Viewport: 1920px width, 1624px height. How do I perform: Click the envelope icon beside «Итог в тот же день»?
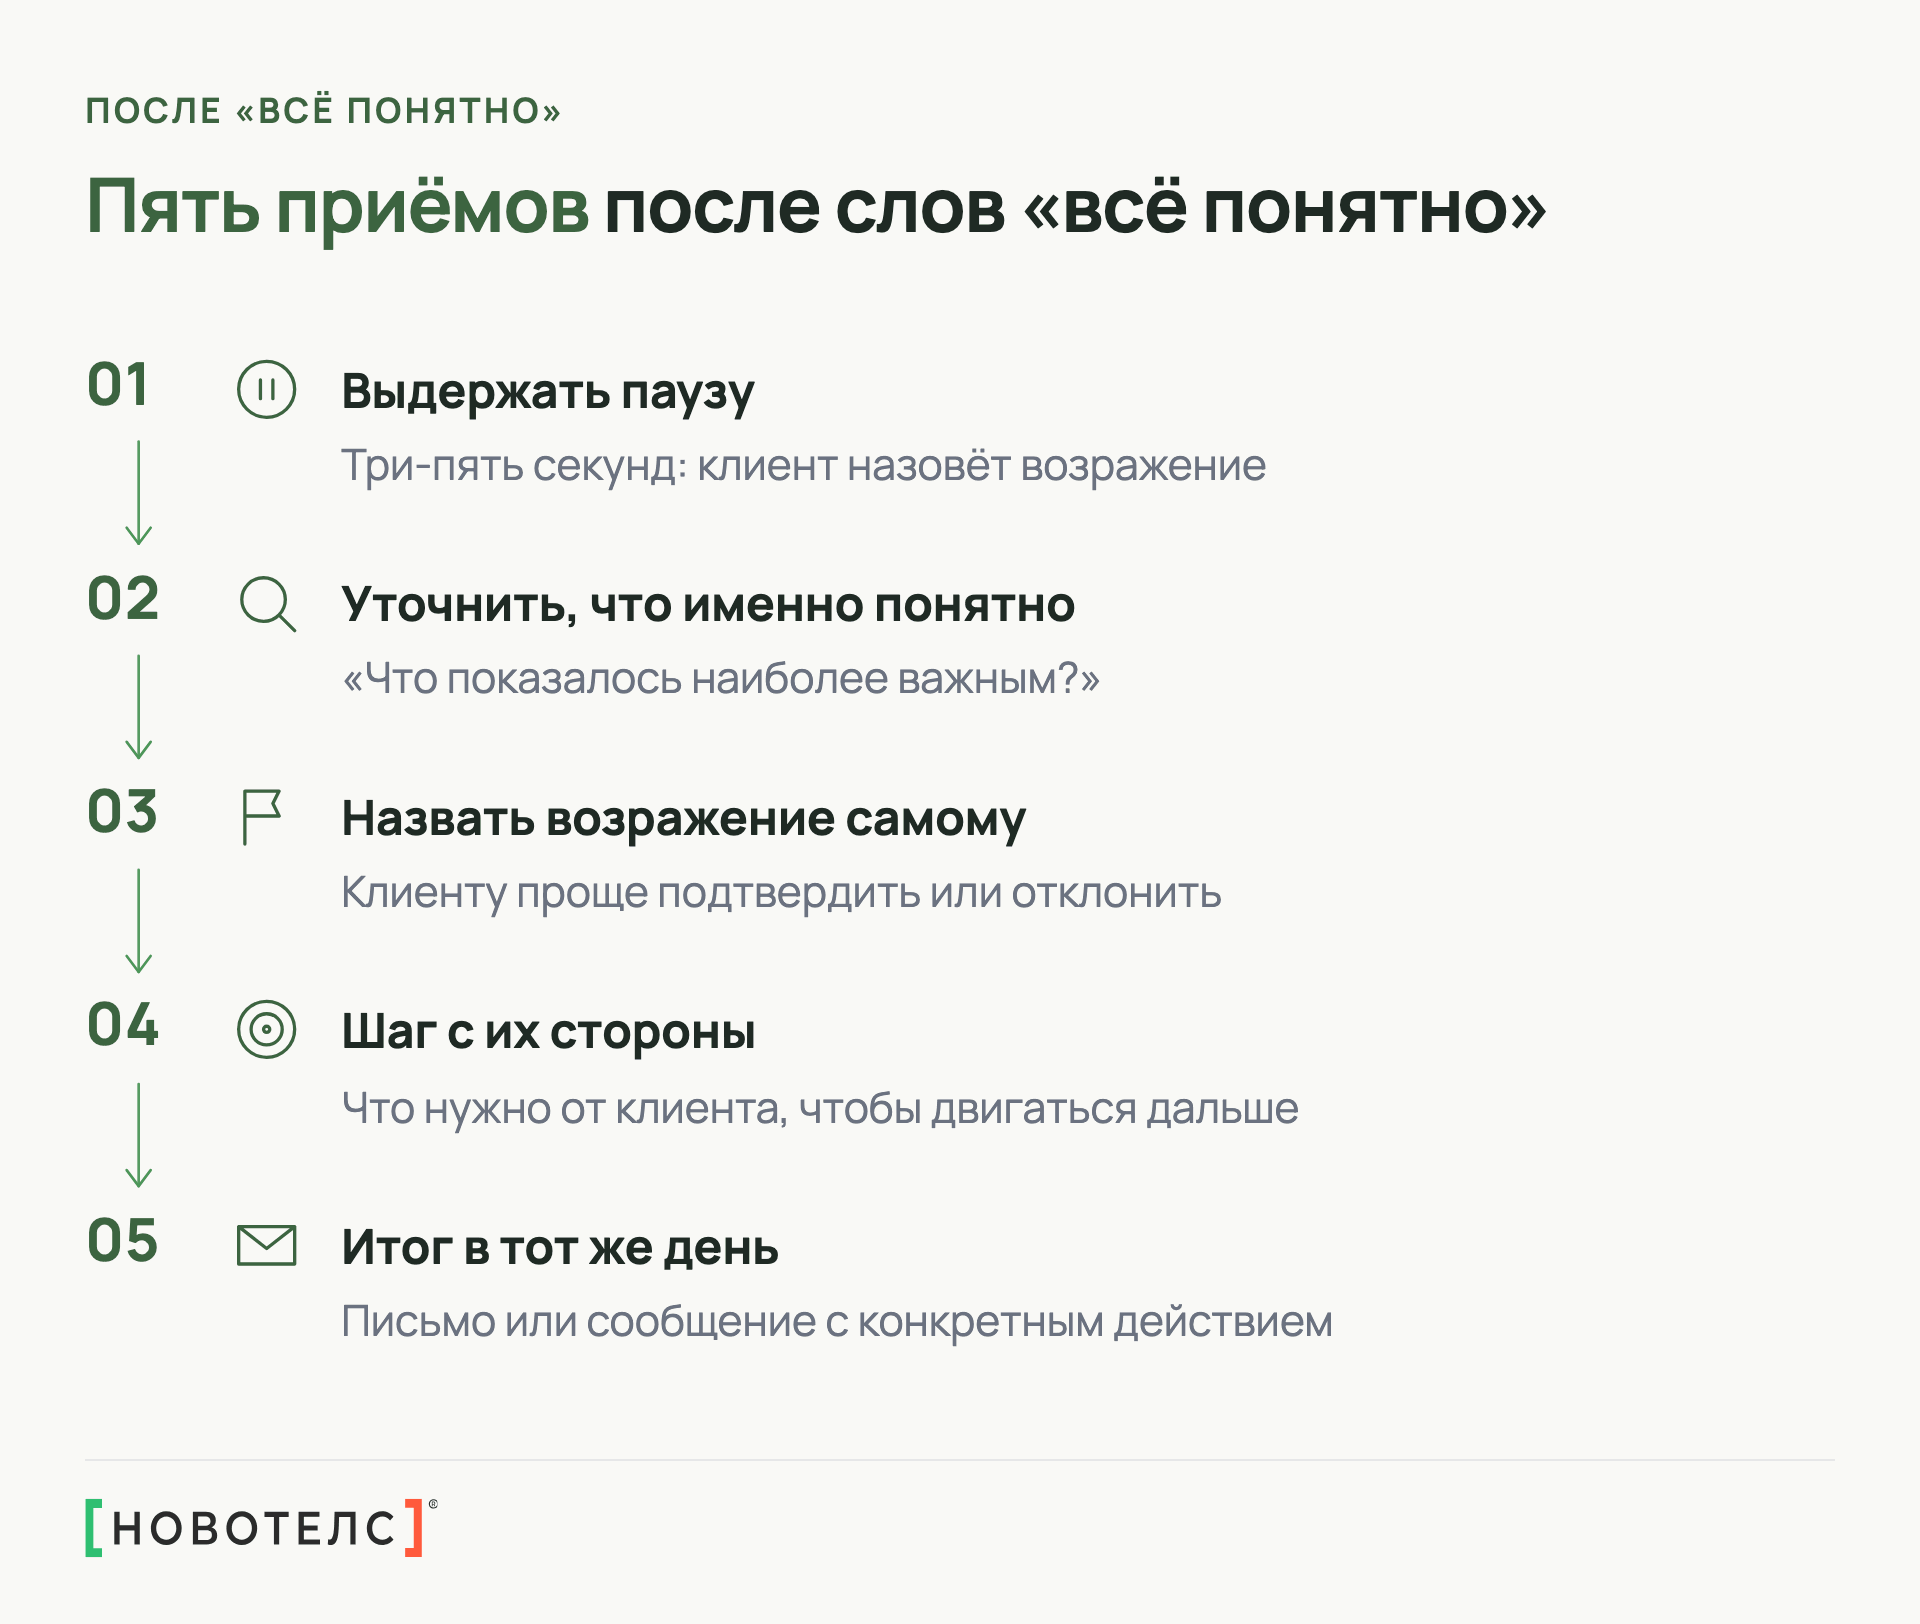pyautogui.click(x=266, y=1246)
